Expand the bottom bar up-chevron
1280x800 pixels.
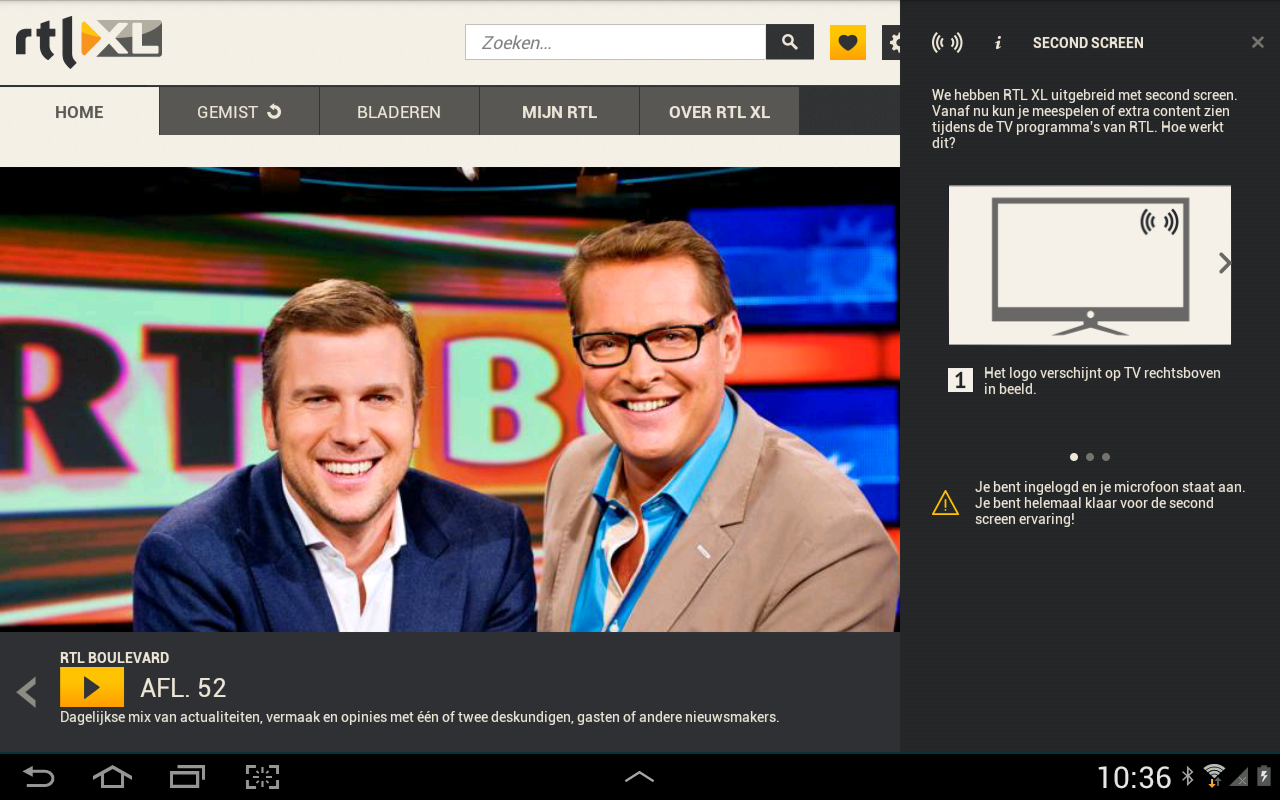[639, 777]
